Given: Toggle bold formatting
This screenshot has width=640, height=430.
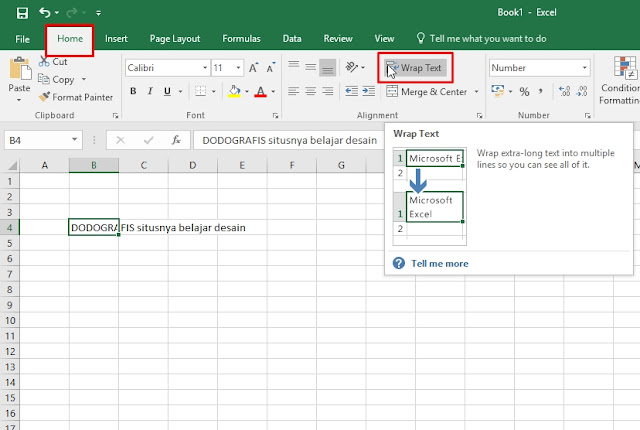Looking at the screenshot, I should pos(133,91).
